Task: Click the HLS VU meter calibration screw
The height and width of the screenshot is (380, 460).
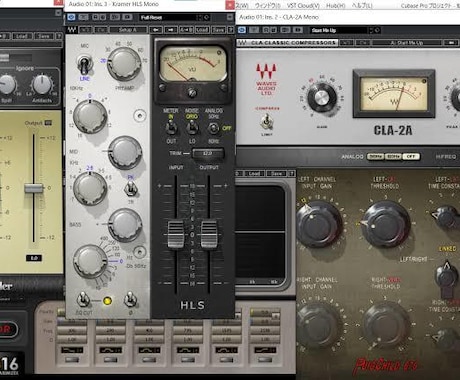Action: (x=192, y=93)
